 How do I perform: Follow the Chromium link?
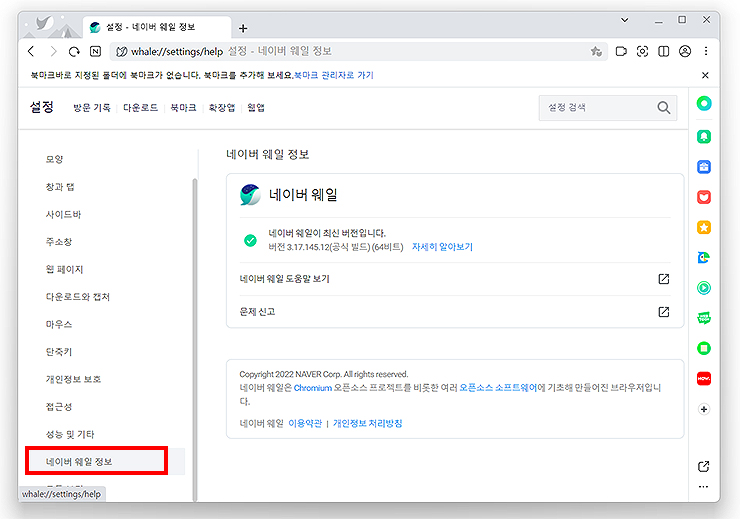(x=313, y=388)
